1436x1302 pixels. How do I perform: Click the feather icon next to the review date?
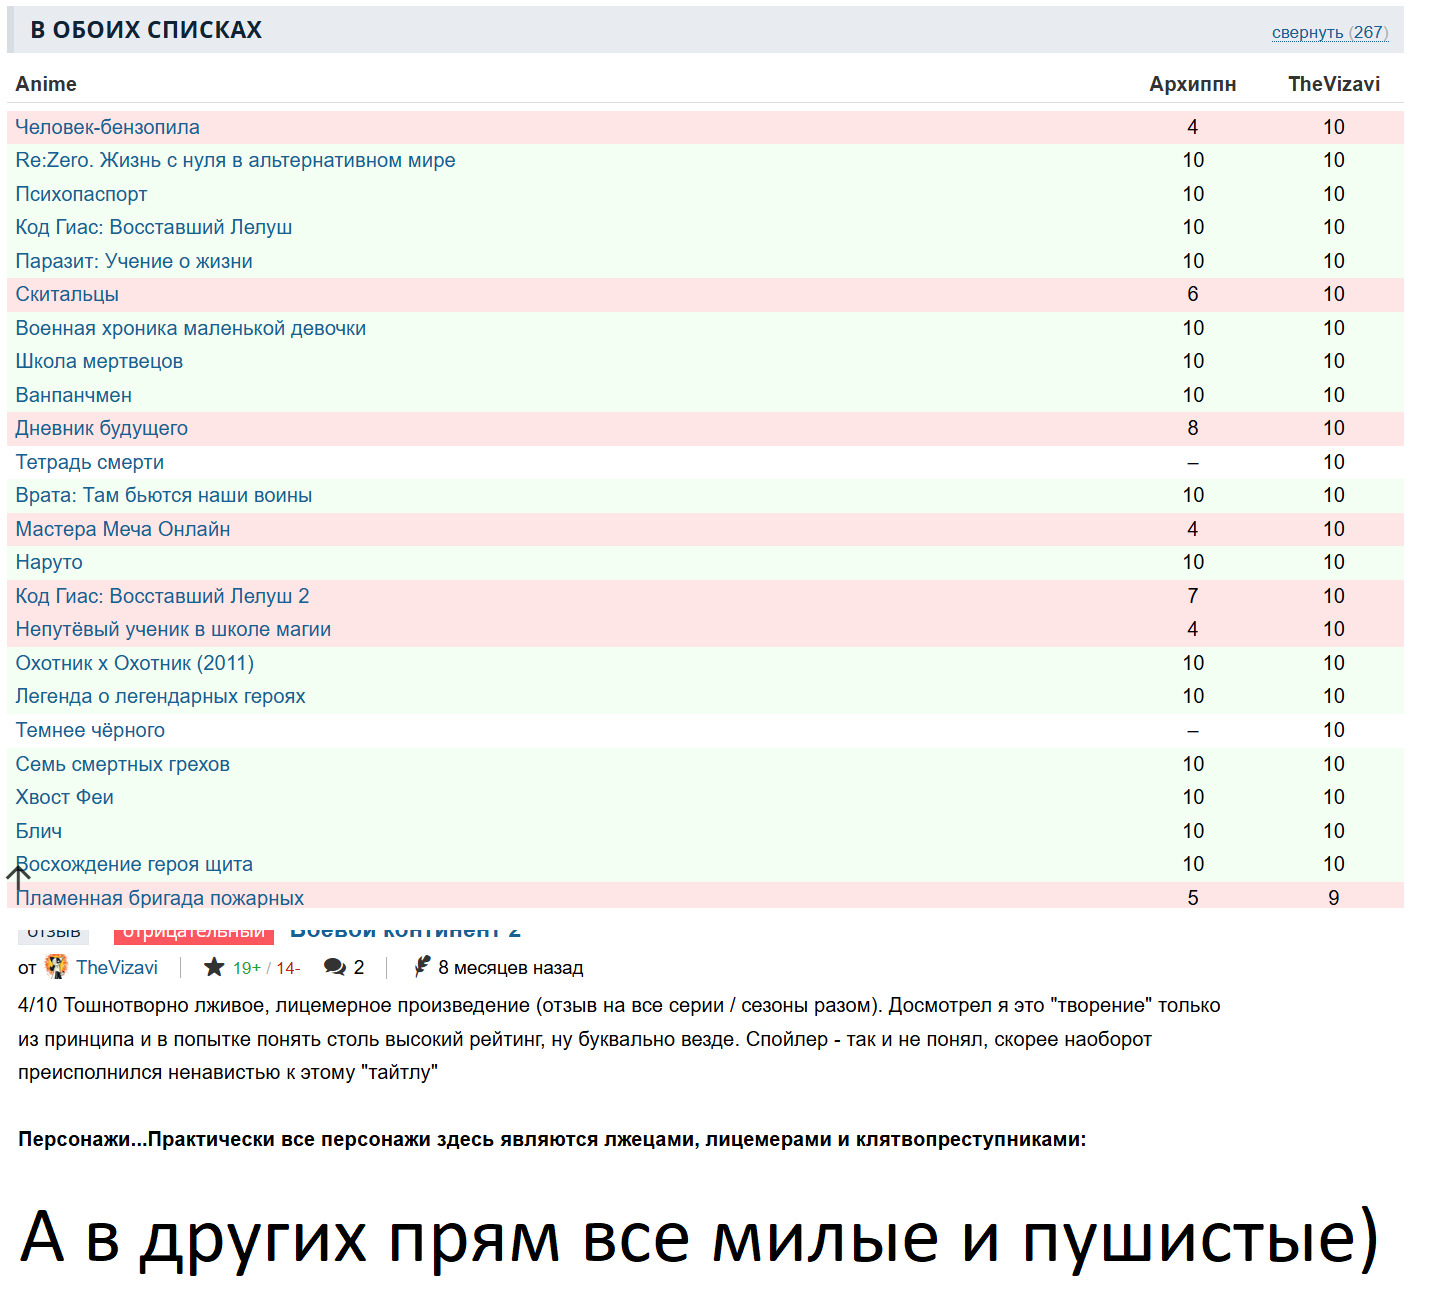click(423, 966)
